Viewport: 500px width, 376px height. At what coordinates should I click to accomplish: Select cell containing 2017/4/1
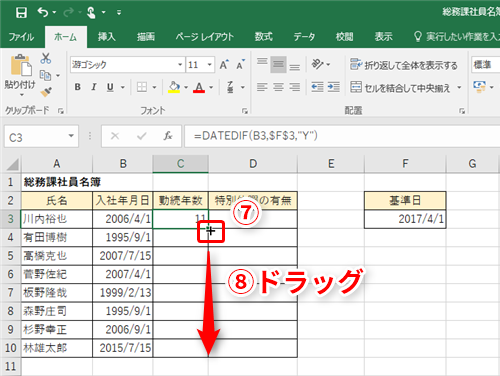pyautogui.click(x=405, y=219)
